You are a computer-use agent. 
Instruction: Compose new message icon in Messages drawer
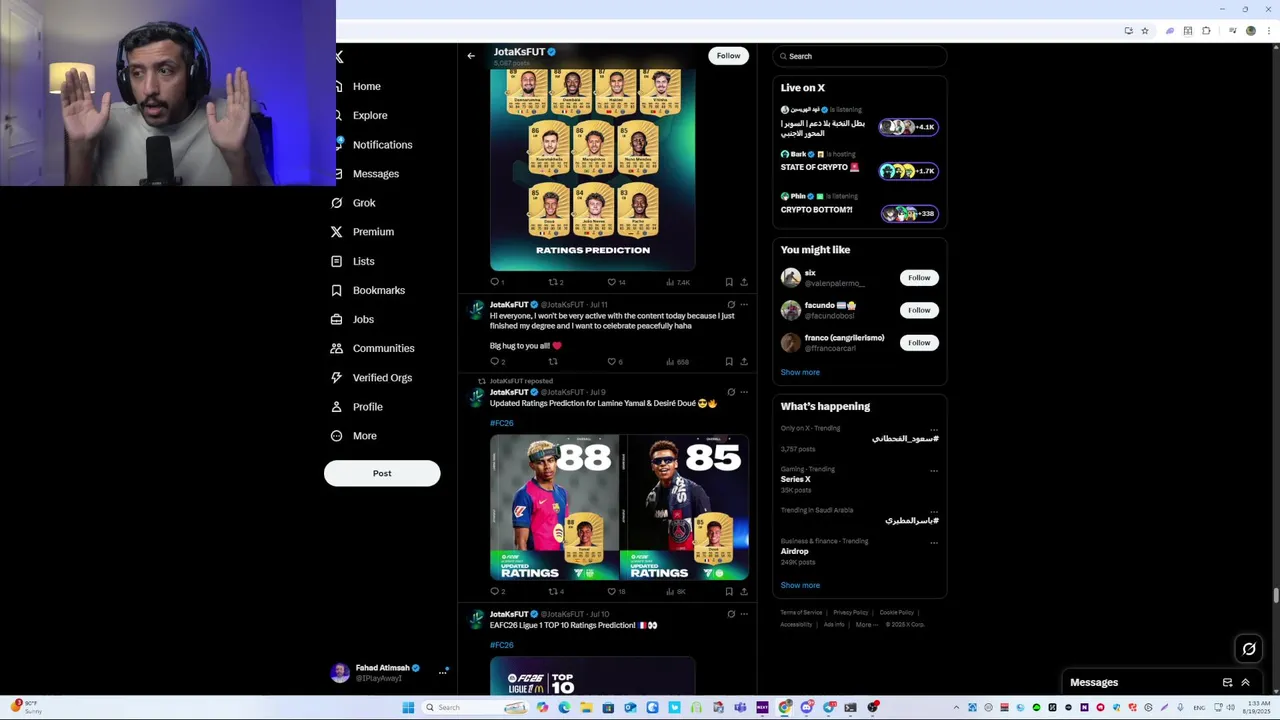coord(1227,682)
